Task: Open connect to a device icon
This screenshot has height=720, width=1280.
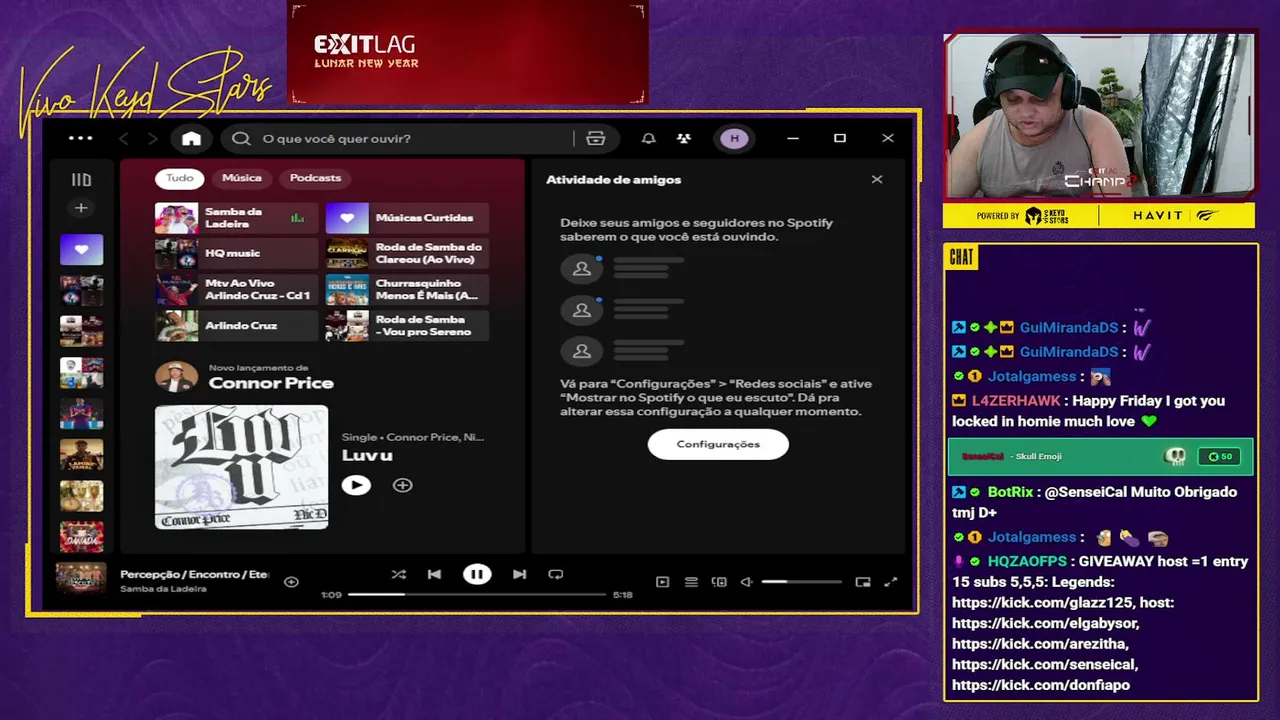Action: coord(718,581)
